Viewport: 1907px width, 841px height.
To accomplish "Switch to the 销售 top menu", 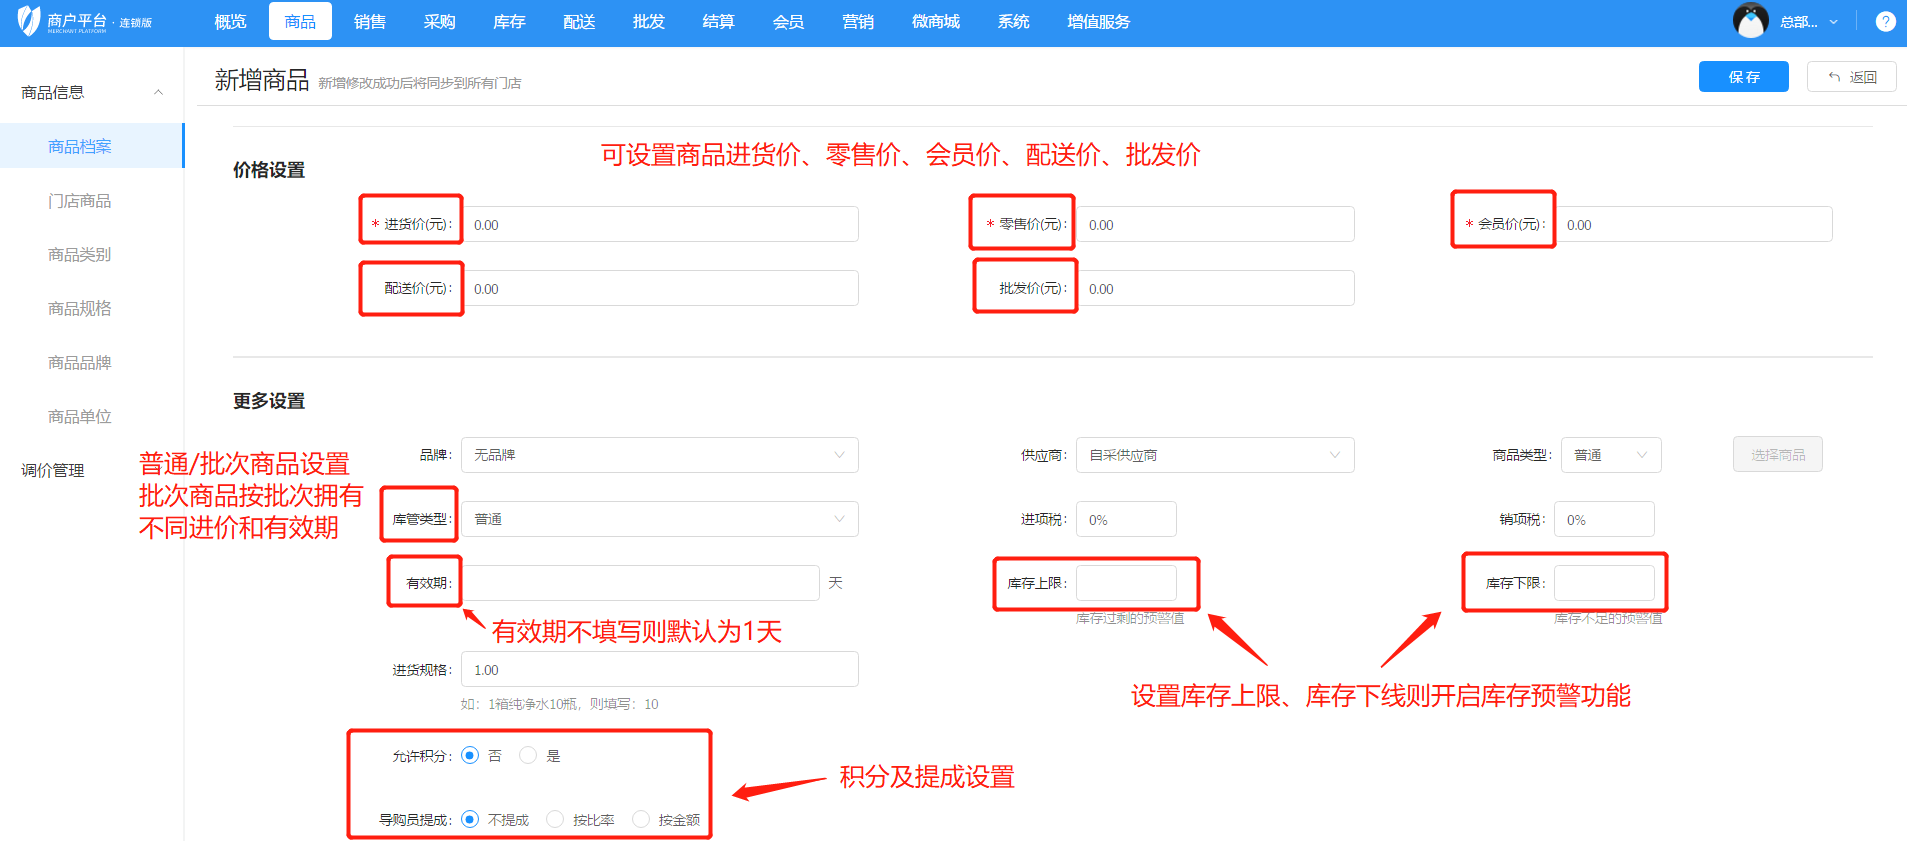I will click(x=369, y=22).
